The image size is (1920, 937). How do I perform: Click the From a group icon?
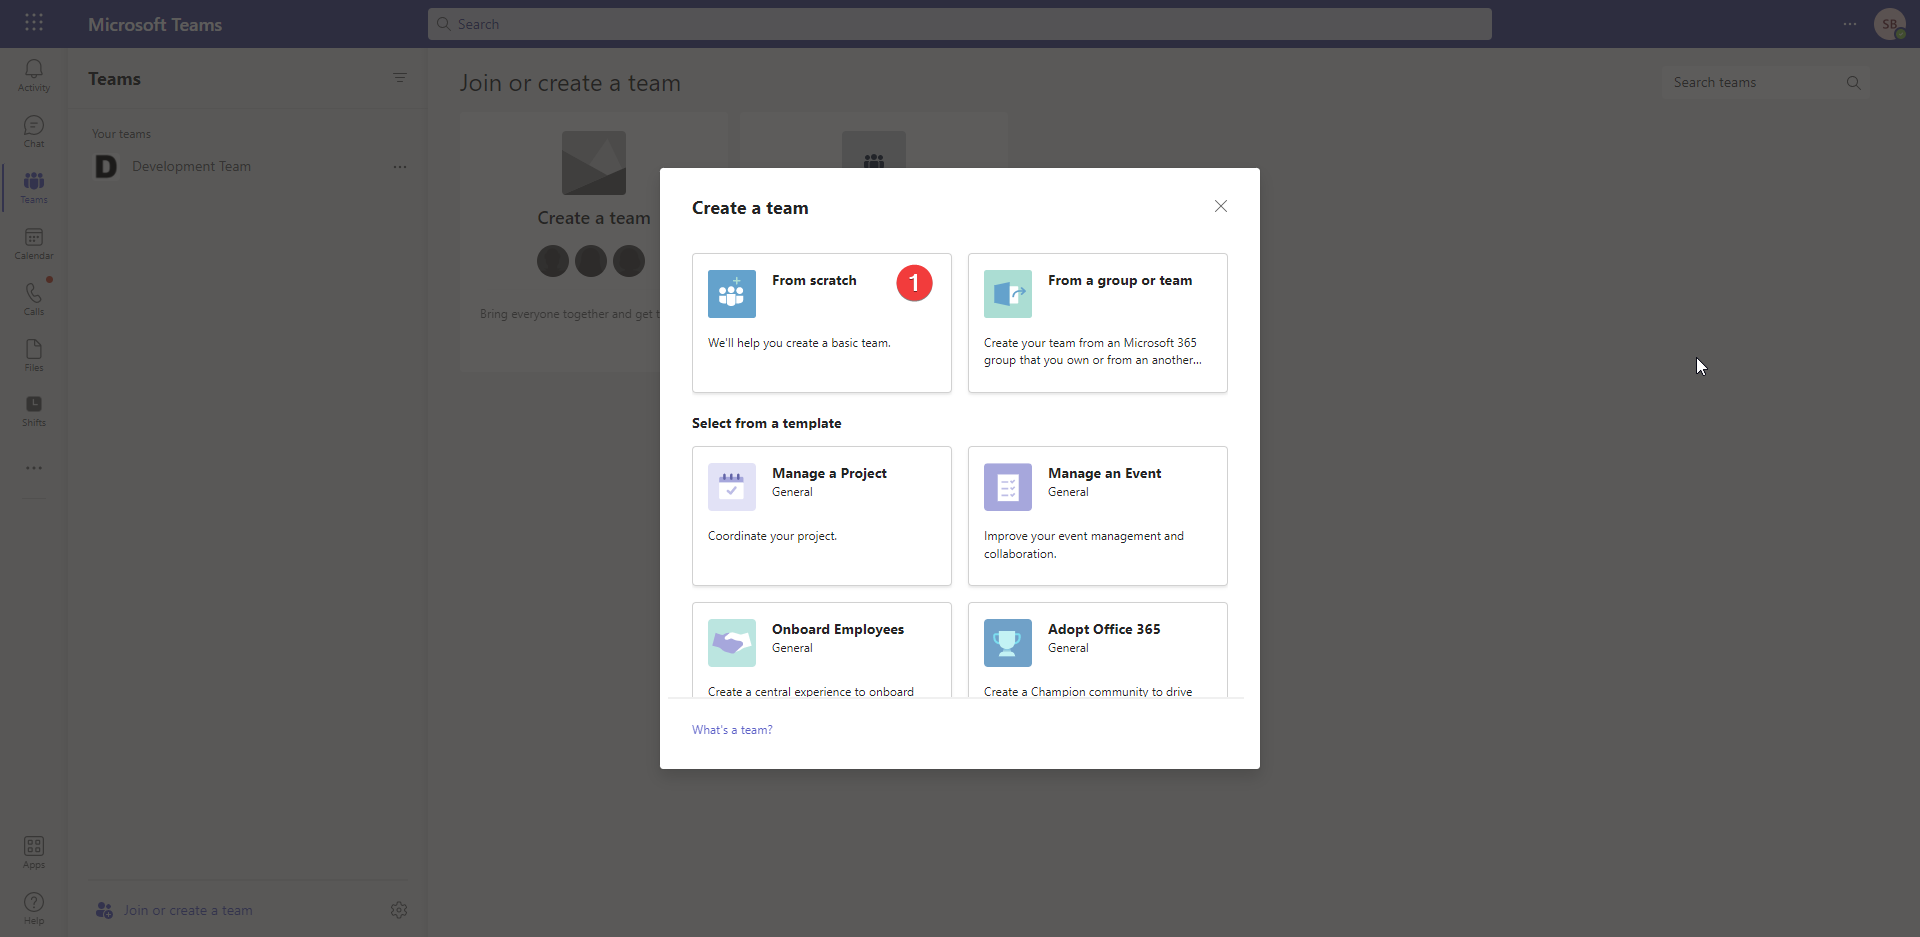(1008, 294)
